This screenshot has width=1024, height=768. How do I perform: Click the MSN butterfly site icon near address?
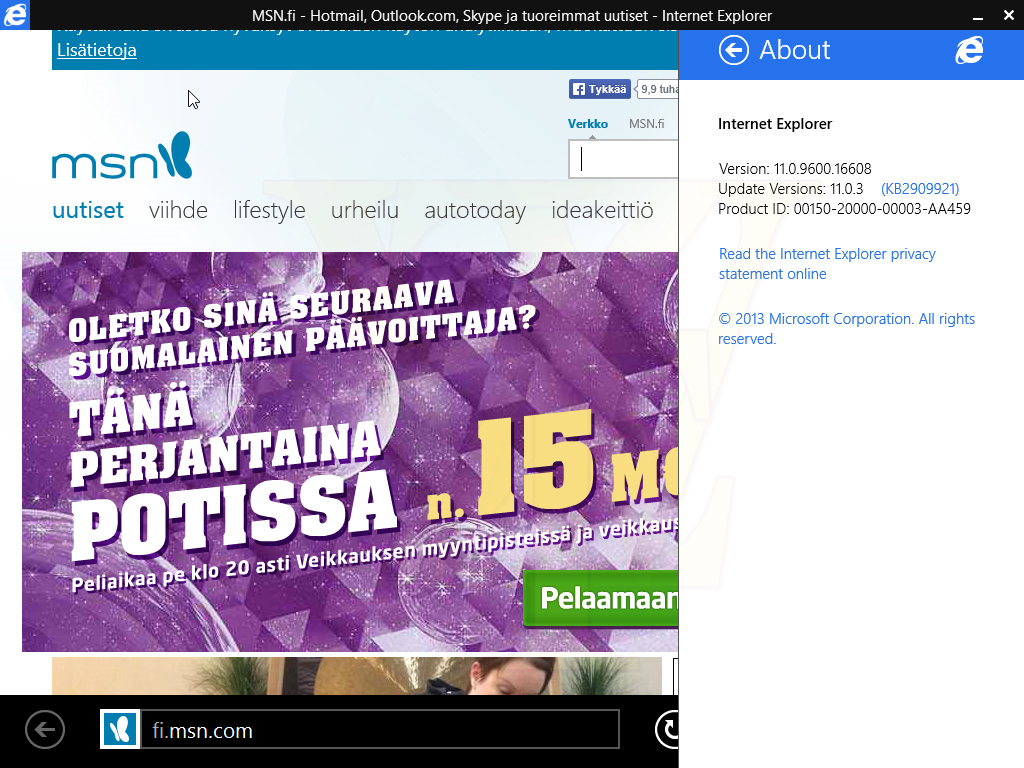[120, 729]
